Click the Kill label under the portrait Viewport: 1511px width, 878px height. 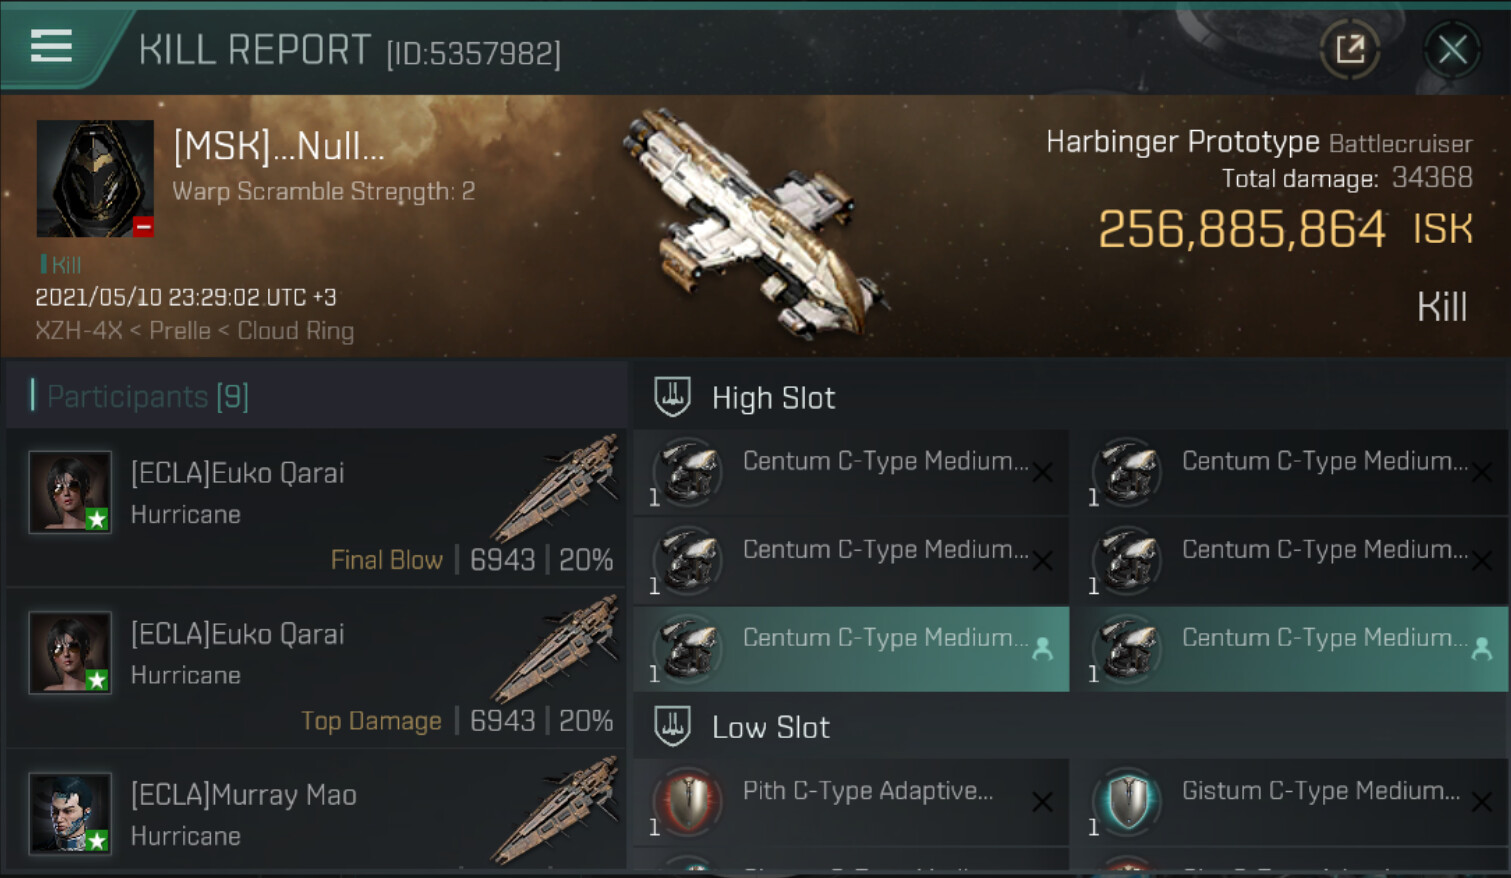pyautogui.click(x=64, y=265)
